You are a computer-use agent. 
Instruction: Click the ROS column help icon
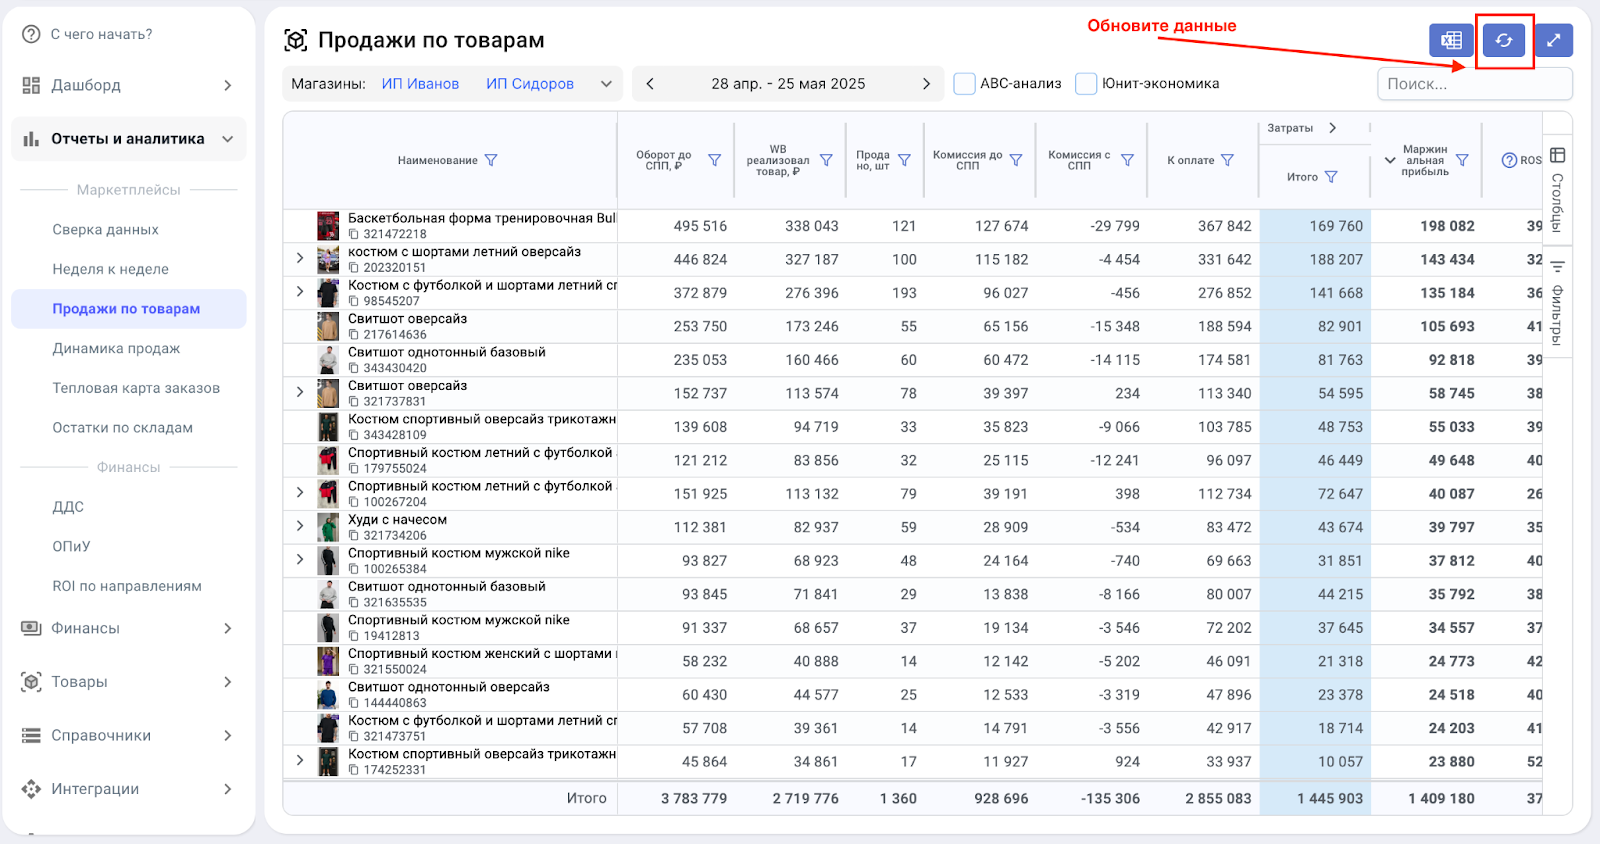pos(1509,160)
